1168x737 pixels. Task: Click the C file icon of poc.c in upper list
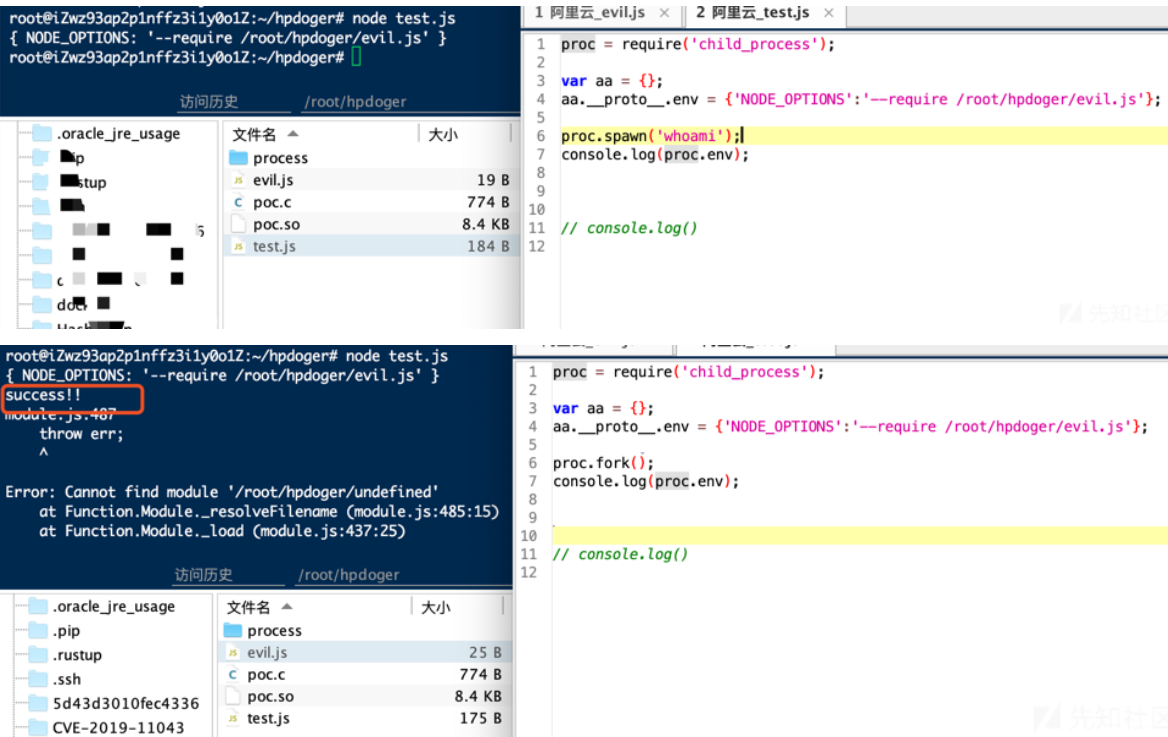coord(238,202)
